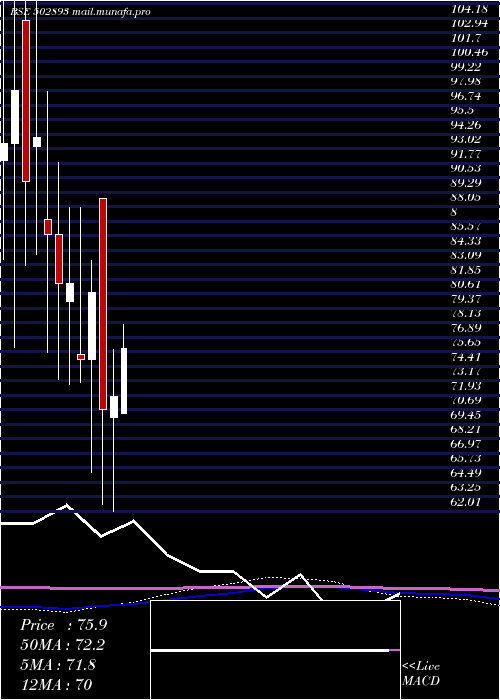The height and width of the screenshot is (700, 500).
Task: Select the 91.77 price level
Action: pos(466,154)
